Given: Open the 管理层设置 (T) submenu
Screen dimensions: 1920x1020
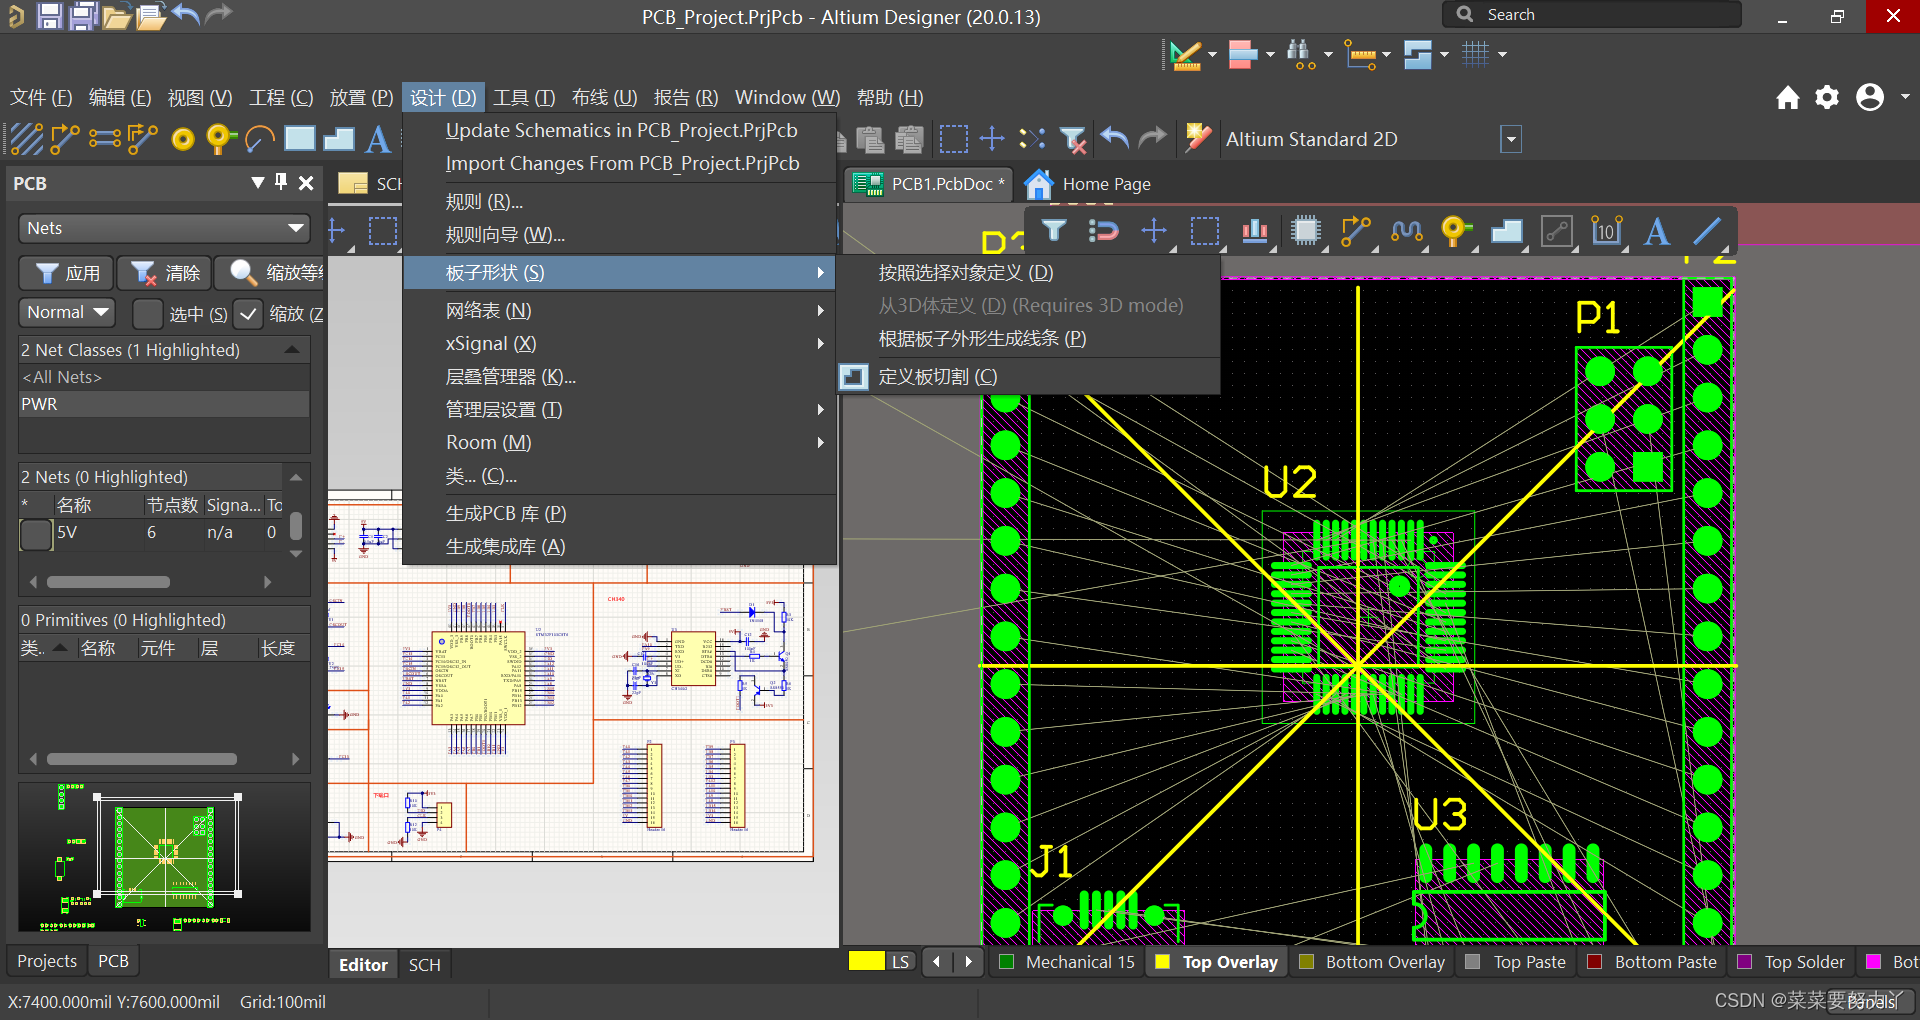Looking at the screenshot, I should (619, 409).
